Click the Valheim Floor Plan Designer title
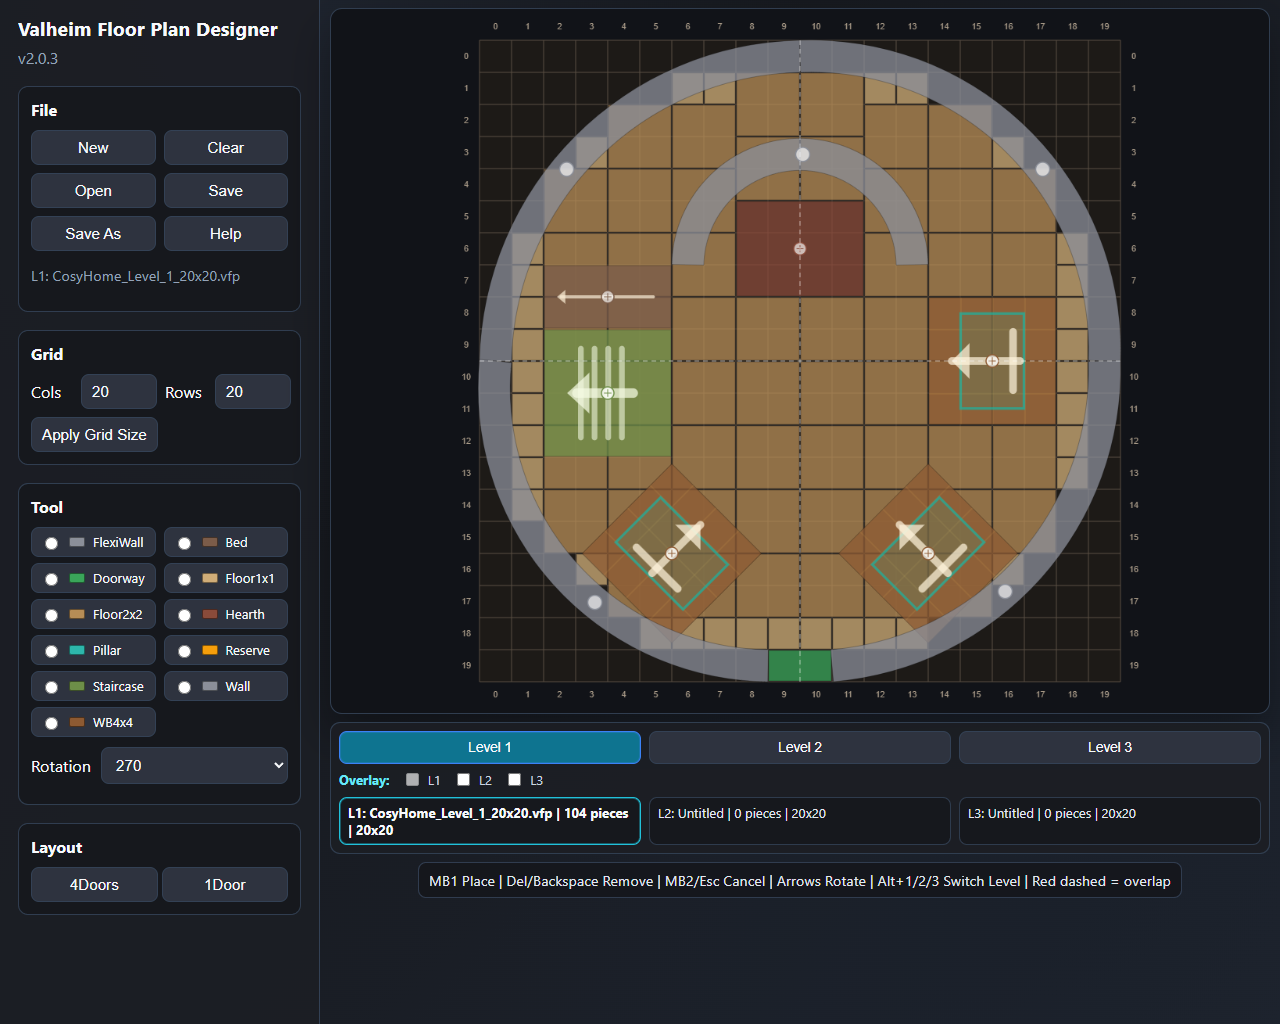 click(148, 29)
